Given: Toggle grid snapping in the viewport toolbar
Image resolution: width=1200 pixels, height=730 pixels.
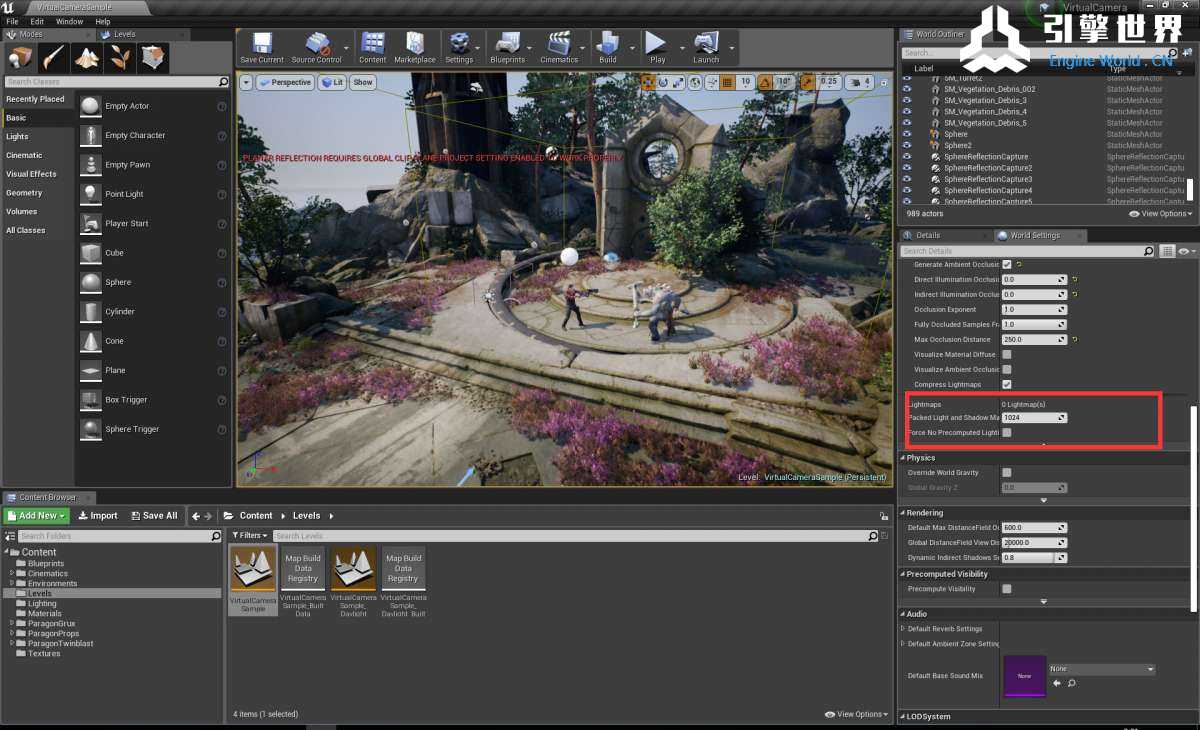Looking at the screenshot, I should (x=727, y=83).
